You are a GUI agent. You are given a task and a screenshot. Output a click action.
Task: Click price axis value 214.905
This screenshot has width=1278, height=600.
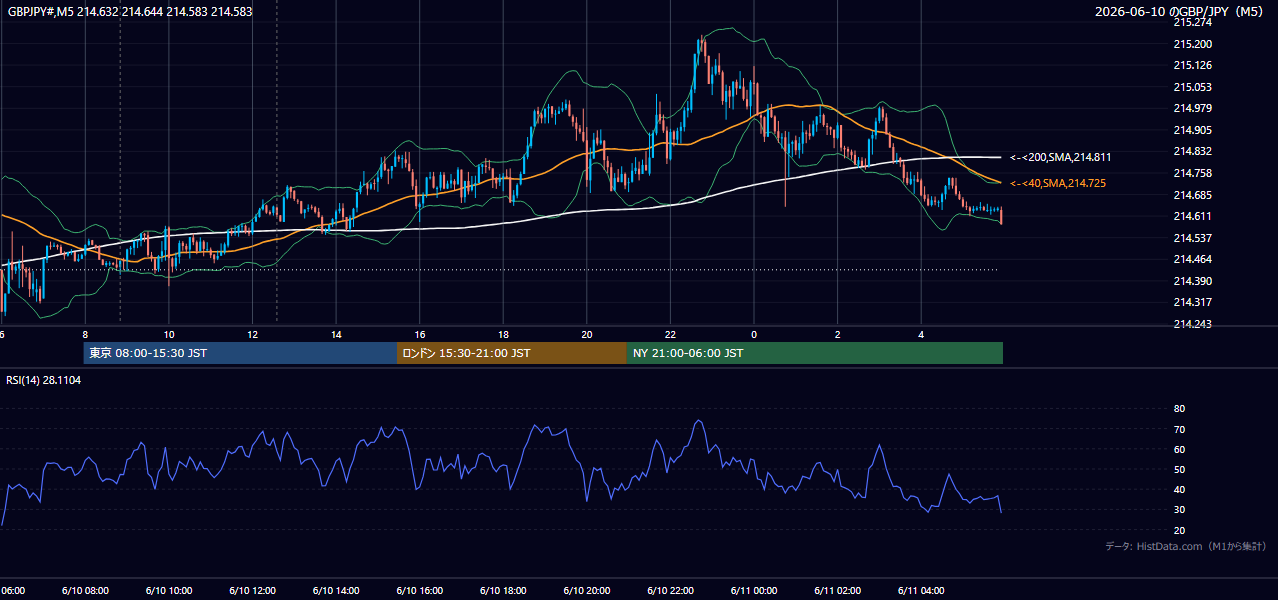(1192, 130)
